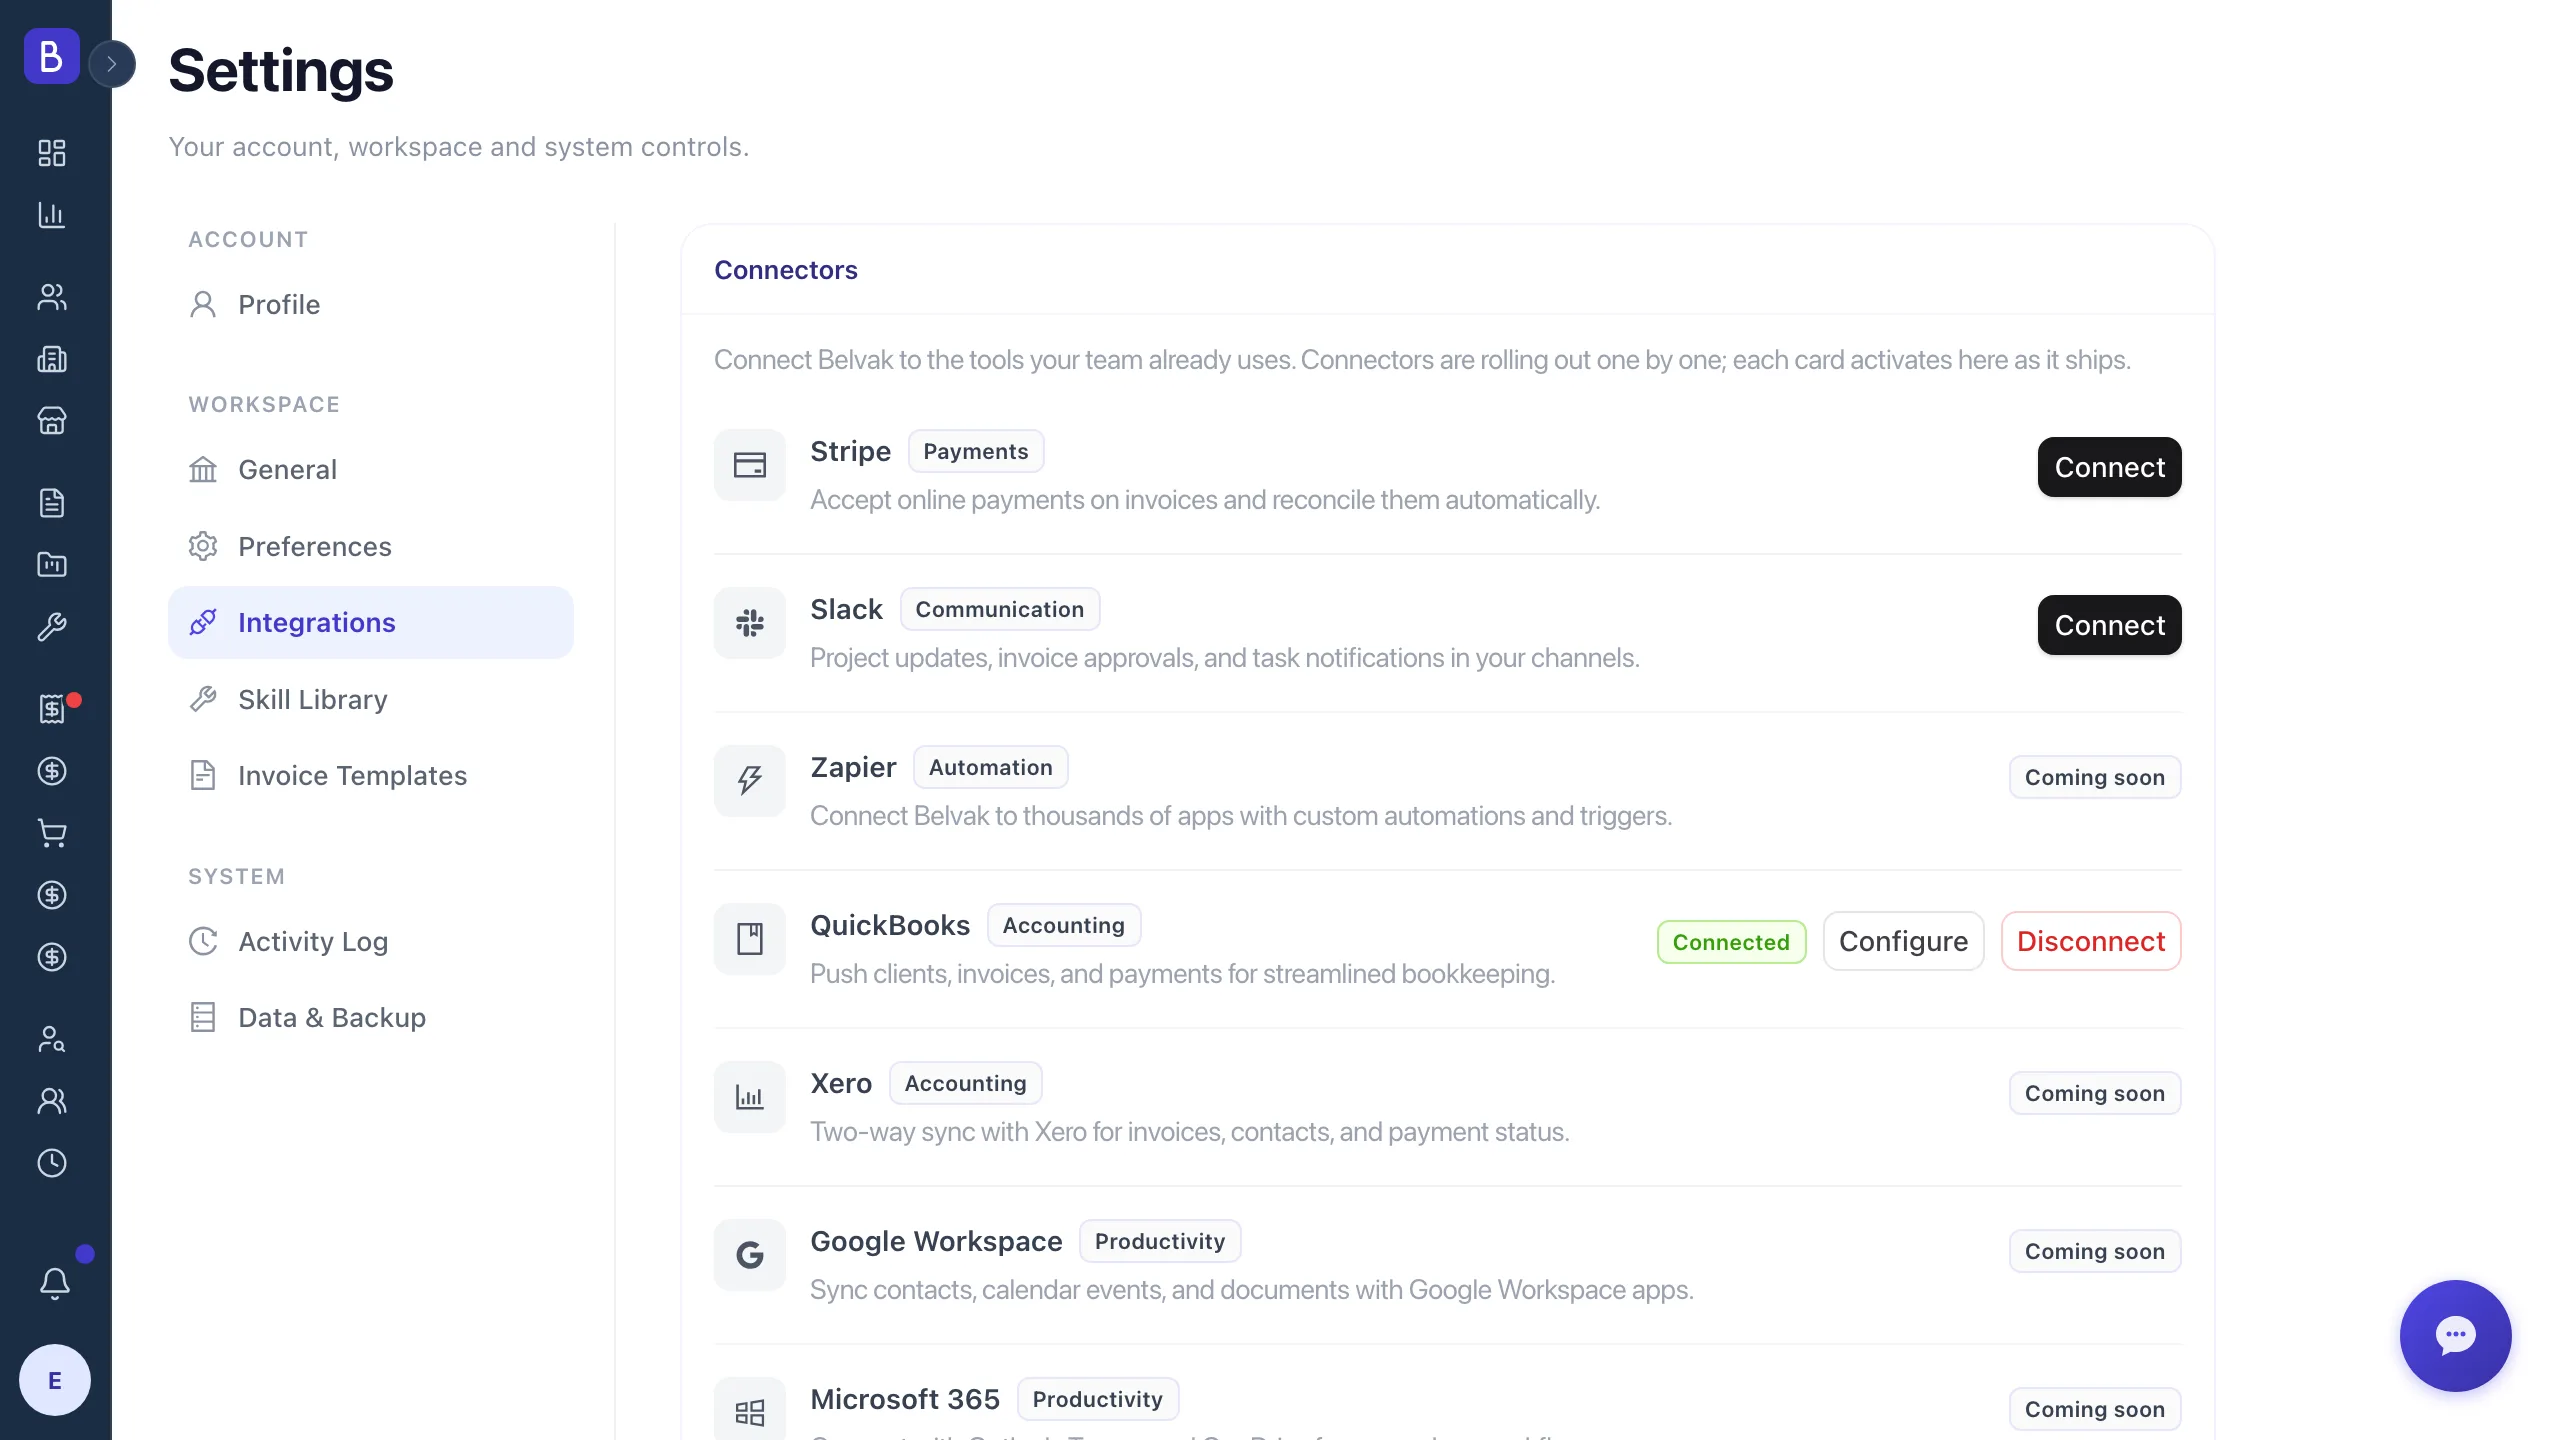2560x1440 pixels.
Task: Click the Slack logo icon tile
Action: pos(750,623)
